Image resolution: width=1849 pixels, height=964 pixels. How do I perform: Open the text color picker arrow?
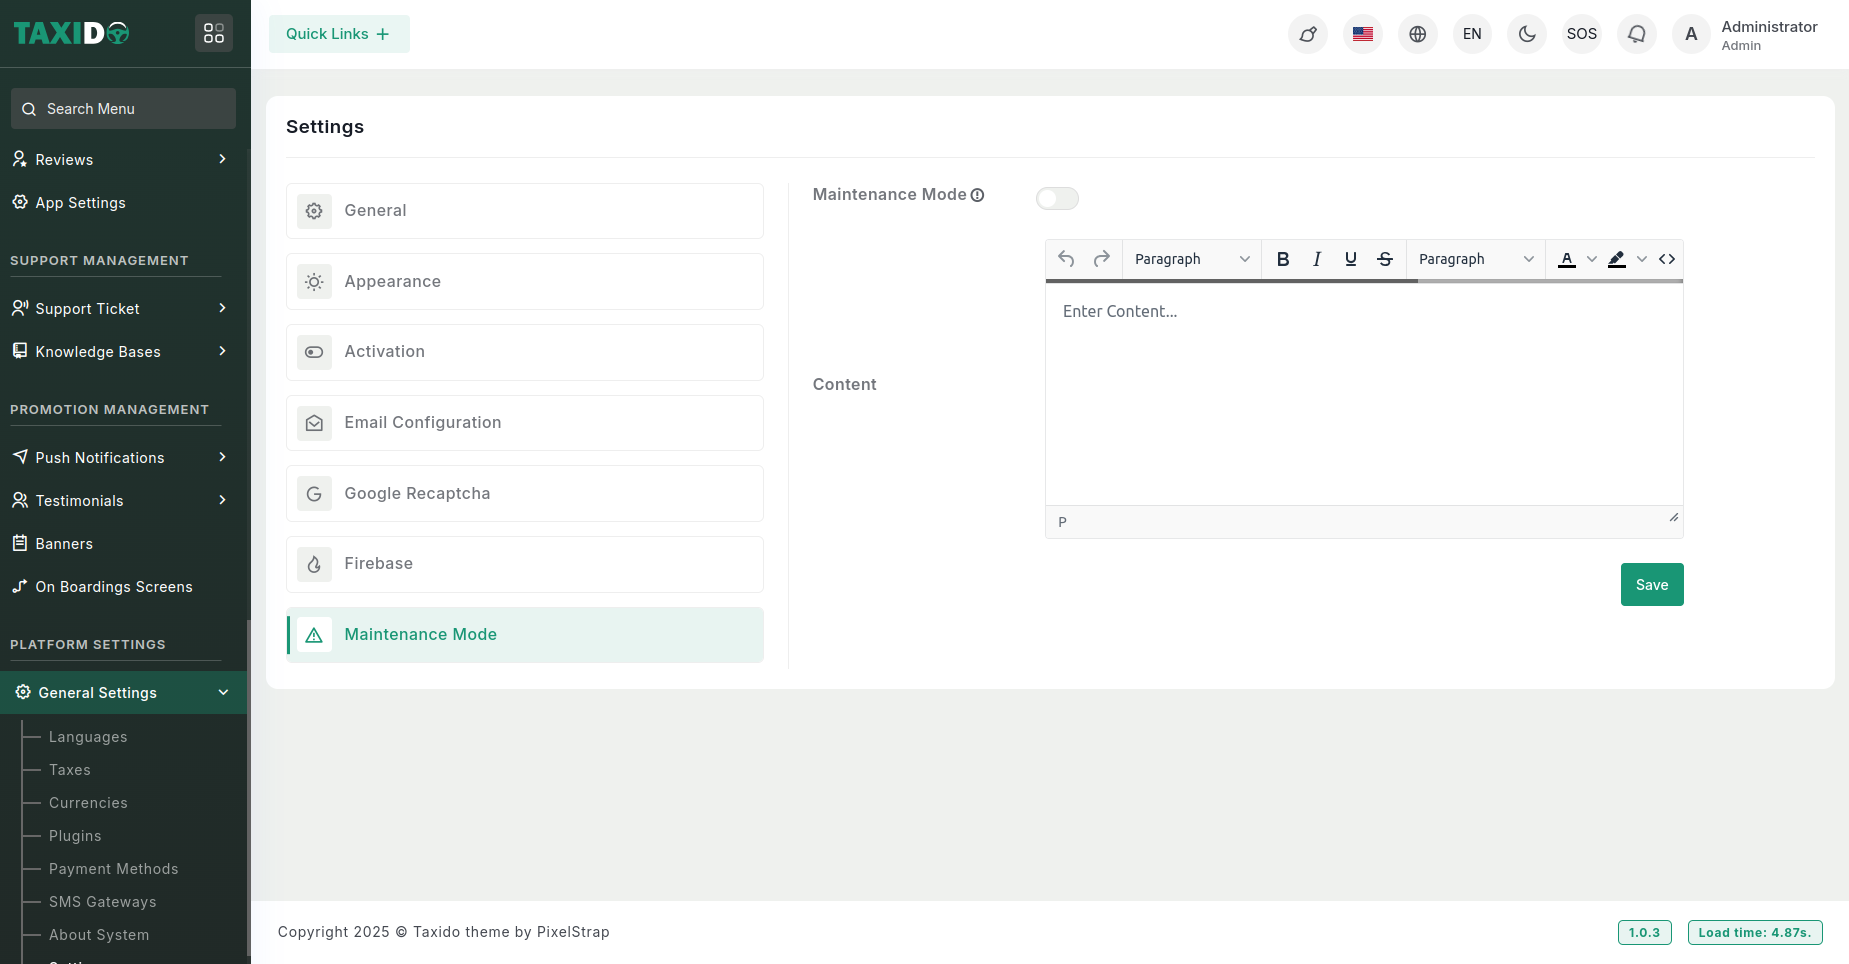1591,259
